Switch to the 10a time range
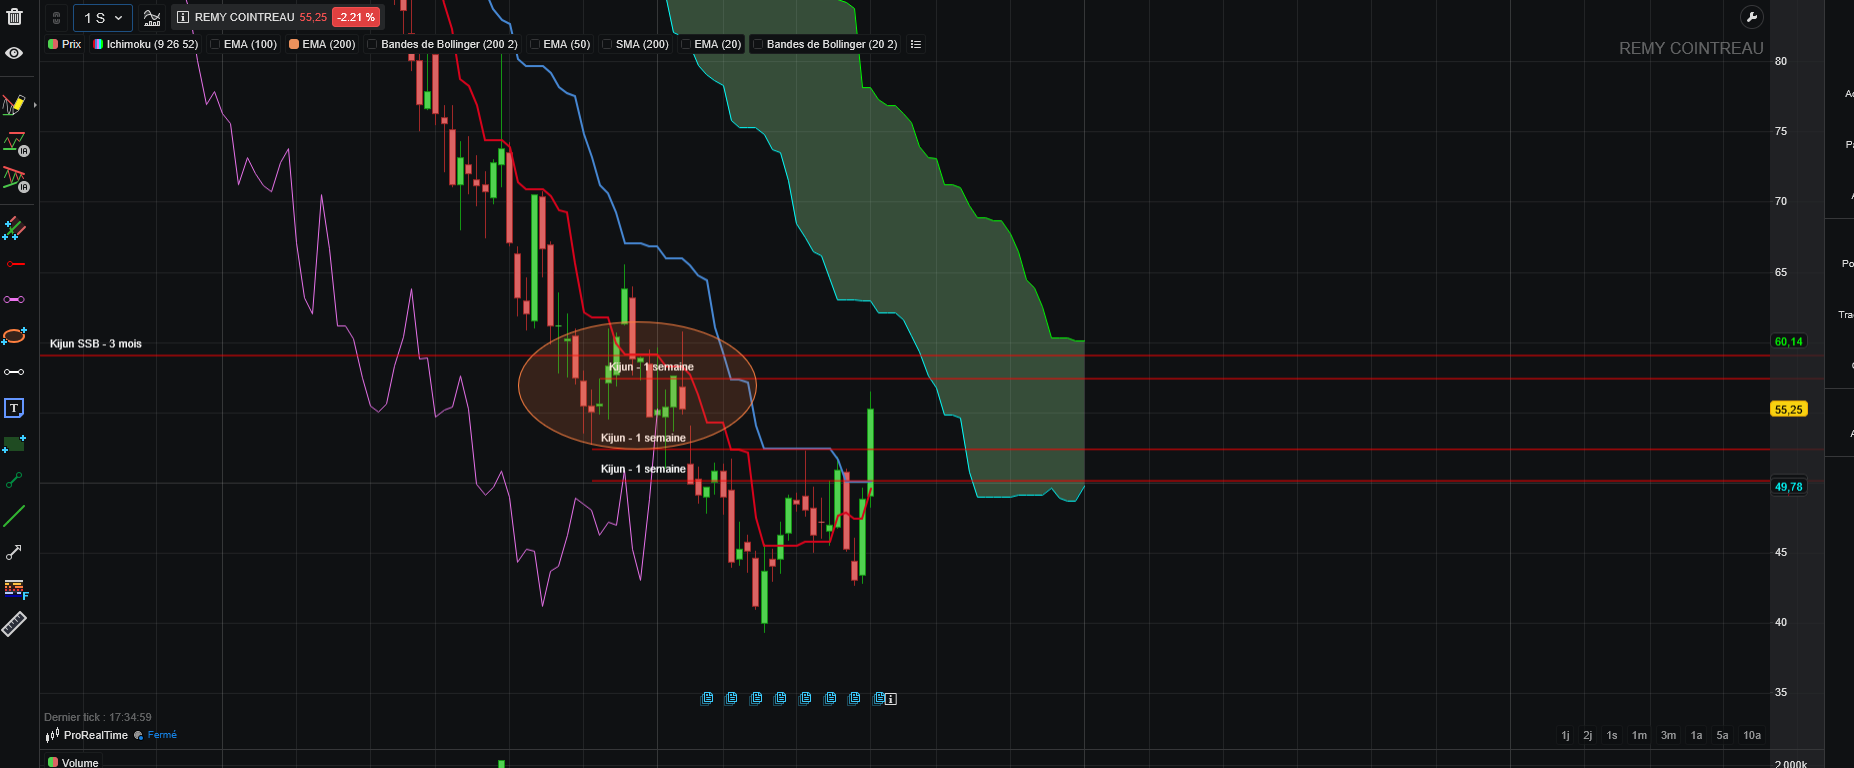The height and width of the screenshot is (768, 1854). click(1752, 735)
